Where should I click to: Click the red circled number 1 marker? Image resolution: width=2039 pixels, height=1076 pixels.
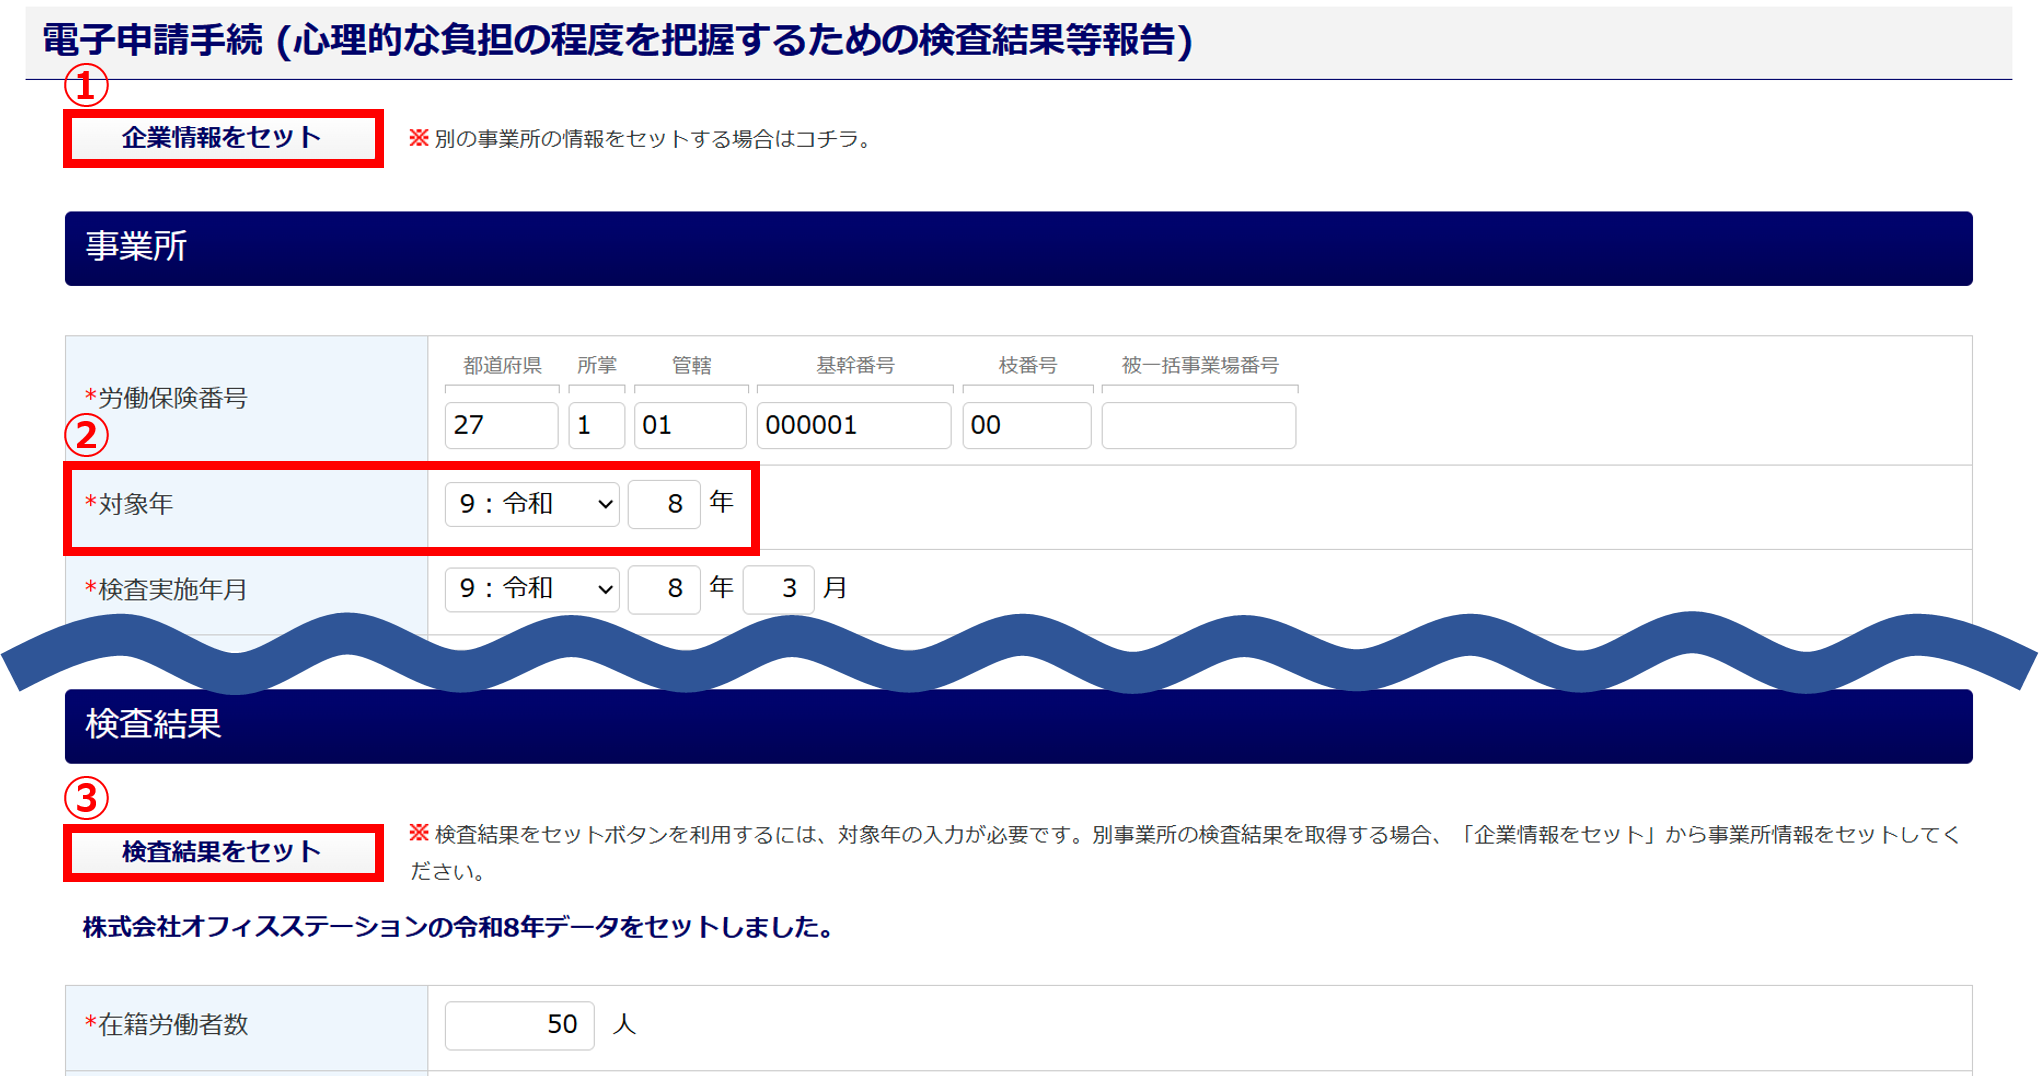click(86, 86)
